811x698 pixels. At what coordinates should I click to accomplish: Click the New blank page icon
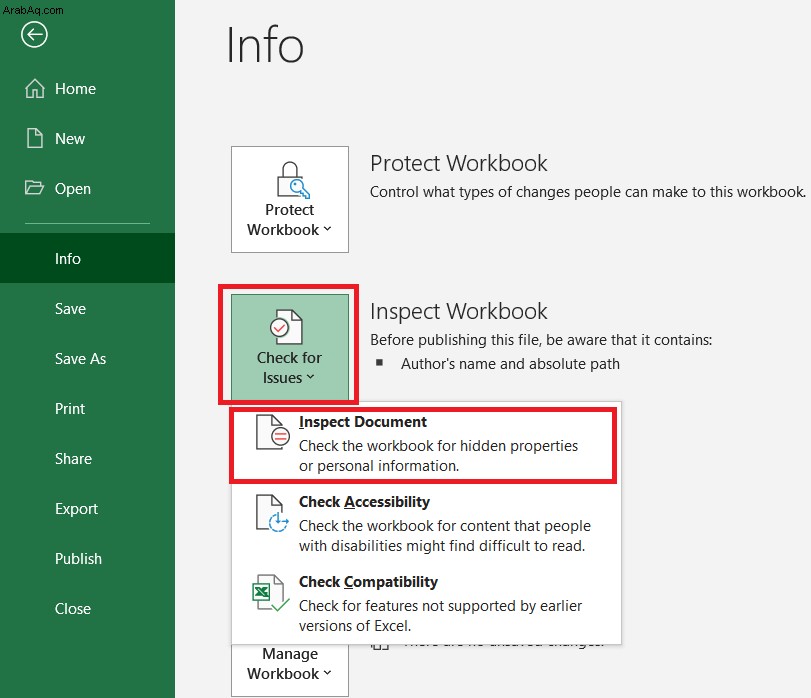tap(35, 138)
